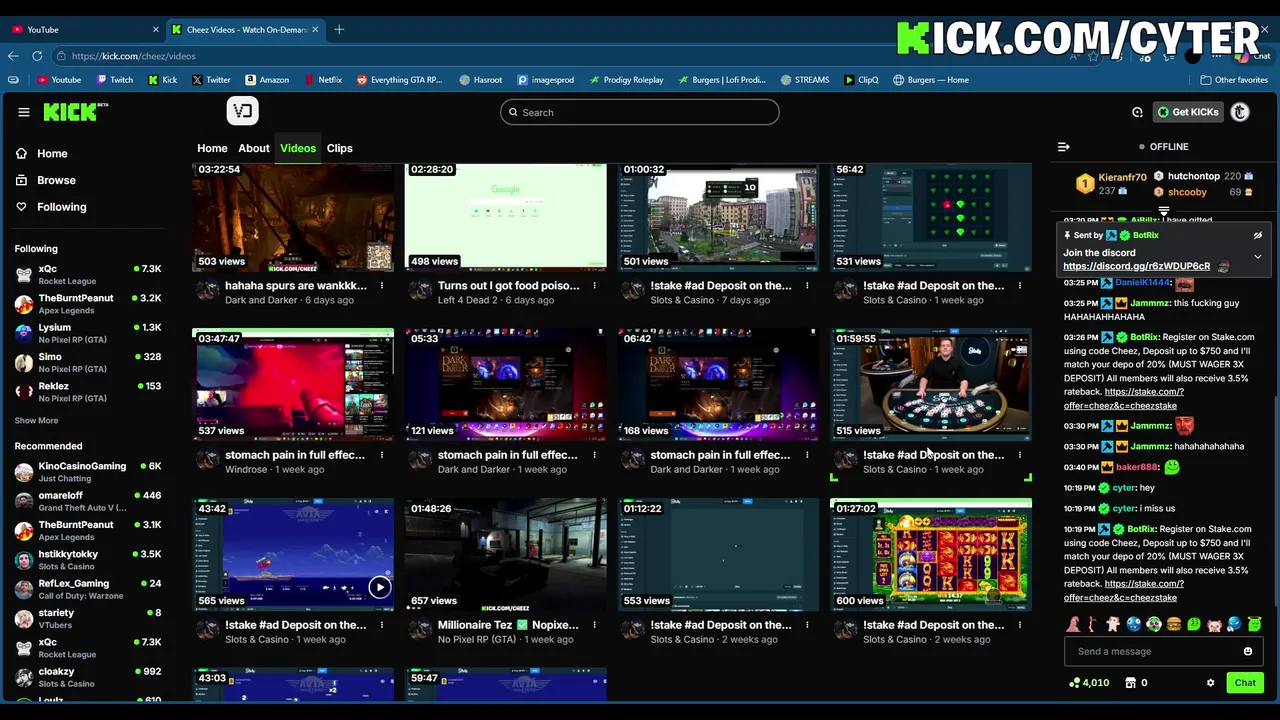The image size is (1280, 720).
Task: Close the Cheez Videos browser tab
Action: [315, 29]
